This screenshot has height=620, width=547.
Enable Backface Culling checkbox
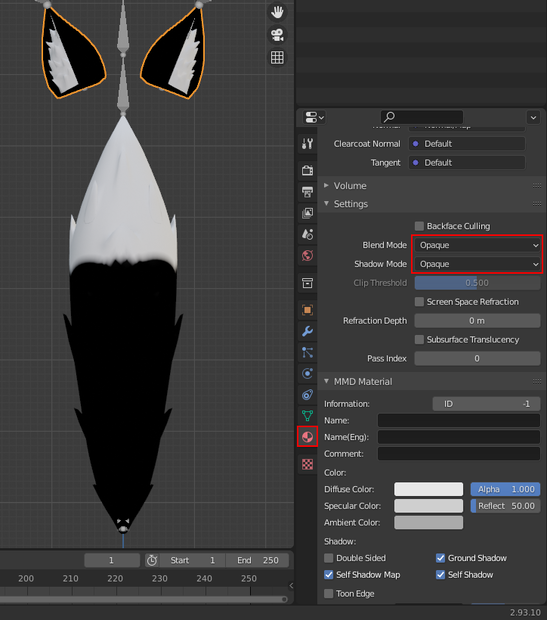pyautogui.click(x=419, y=226)
